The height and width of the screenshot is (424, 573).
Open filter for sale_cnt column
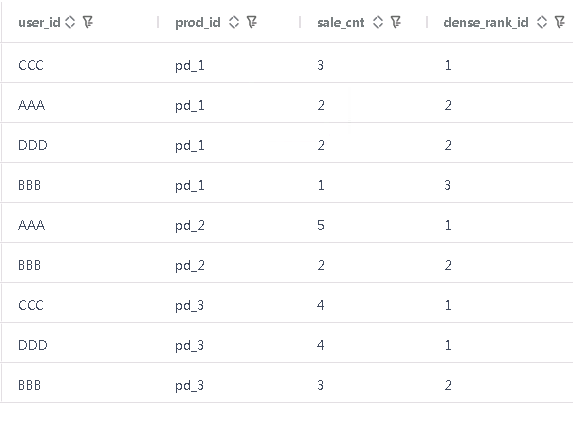tap(396, 22)
